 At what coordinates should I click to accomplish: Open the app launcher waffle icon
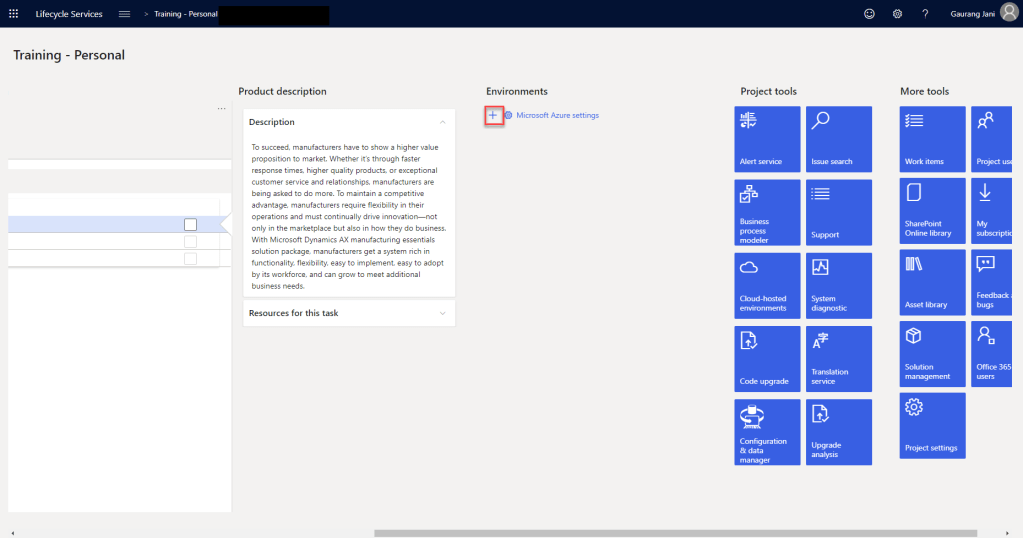[x=14, y=14]
